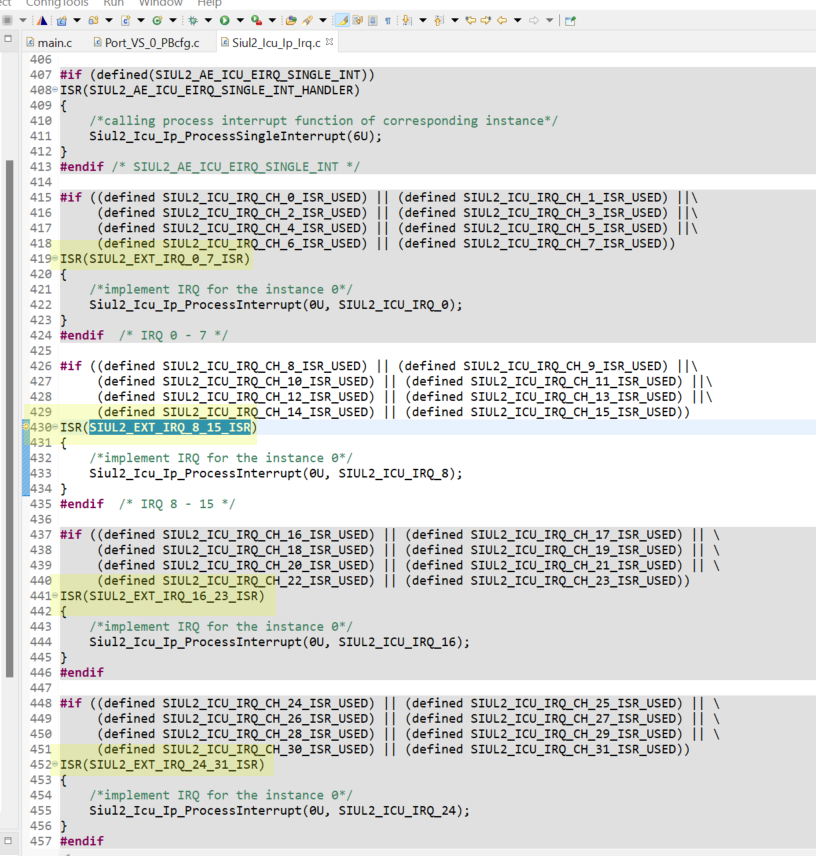Viewport: 816px width, 856px height.
Task: Open the Search dropdown arrow
Action: tap(323, 21)
